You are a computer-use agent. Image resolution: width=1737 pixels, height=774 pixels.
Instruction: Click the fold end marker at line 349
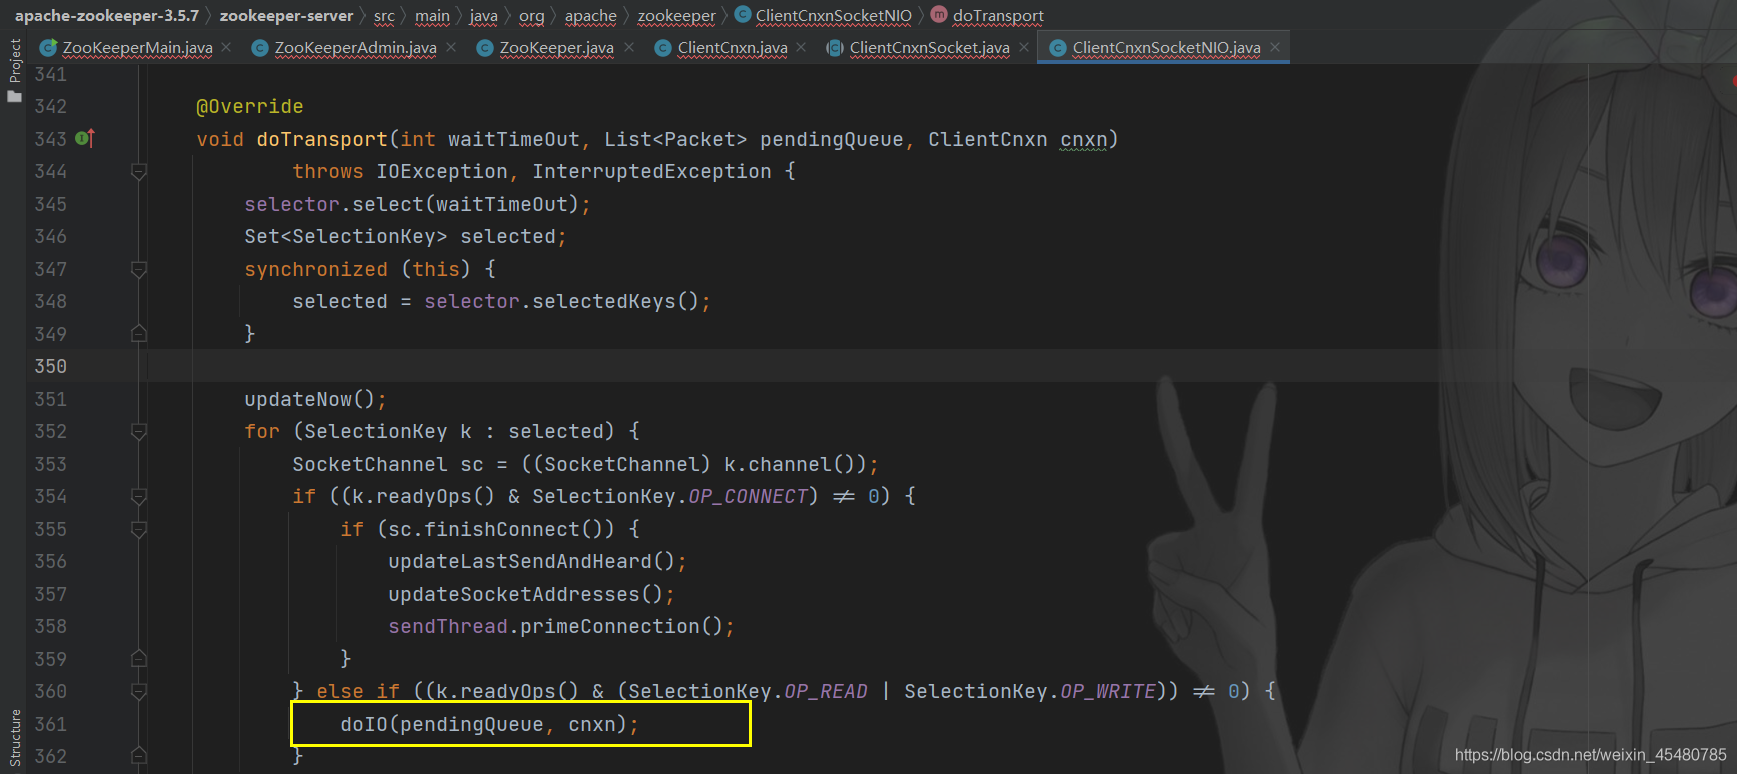139,334
